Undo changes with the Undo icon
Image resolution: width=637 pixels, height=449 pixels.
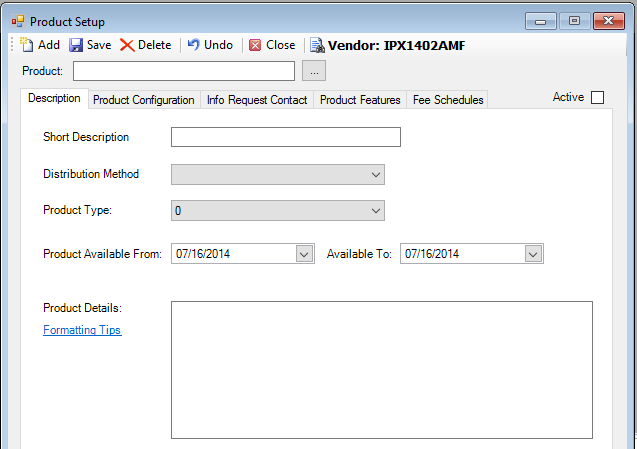click(193, 45)
